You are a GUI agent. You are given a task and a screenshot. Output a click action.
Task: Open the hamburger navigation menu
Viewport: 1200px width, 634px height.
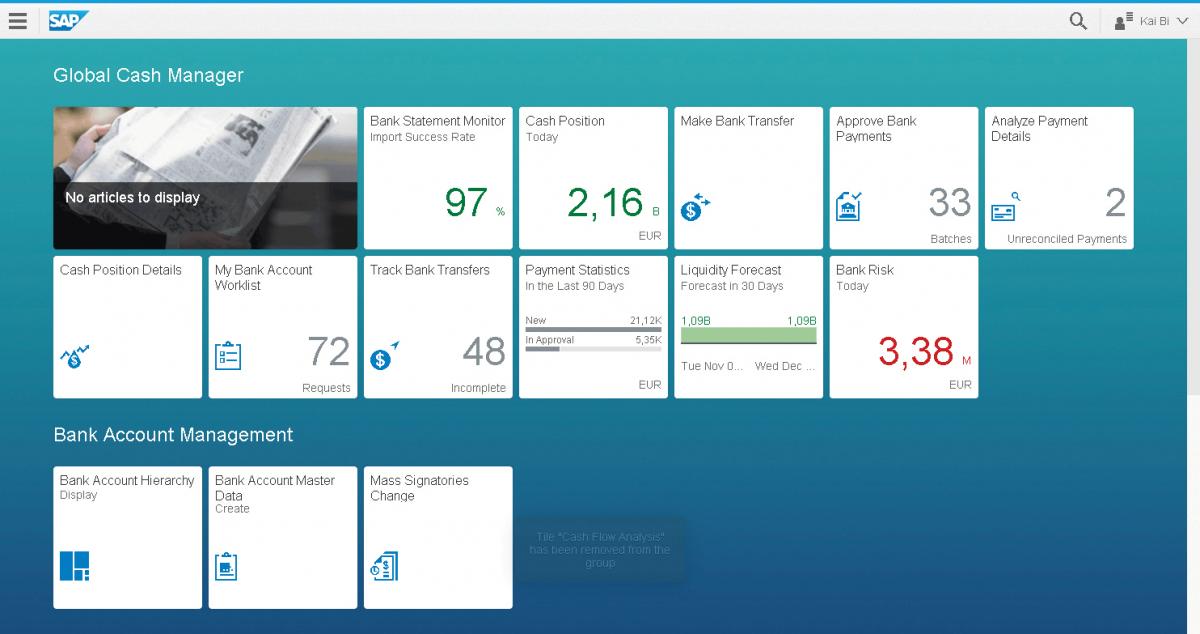coord(17,21)
